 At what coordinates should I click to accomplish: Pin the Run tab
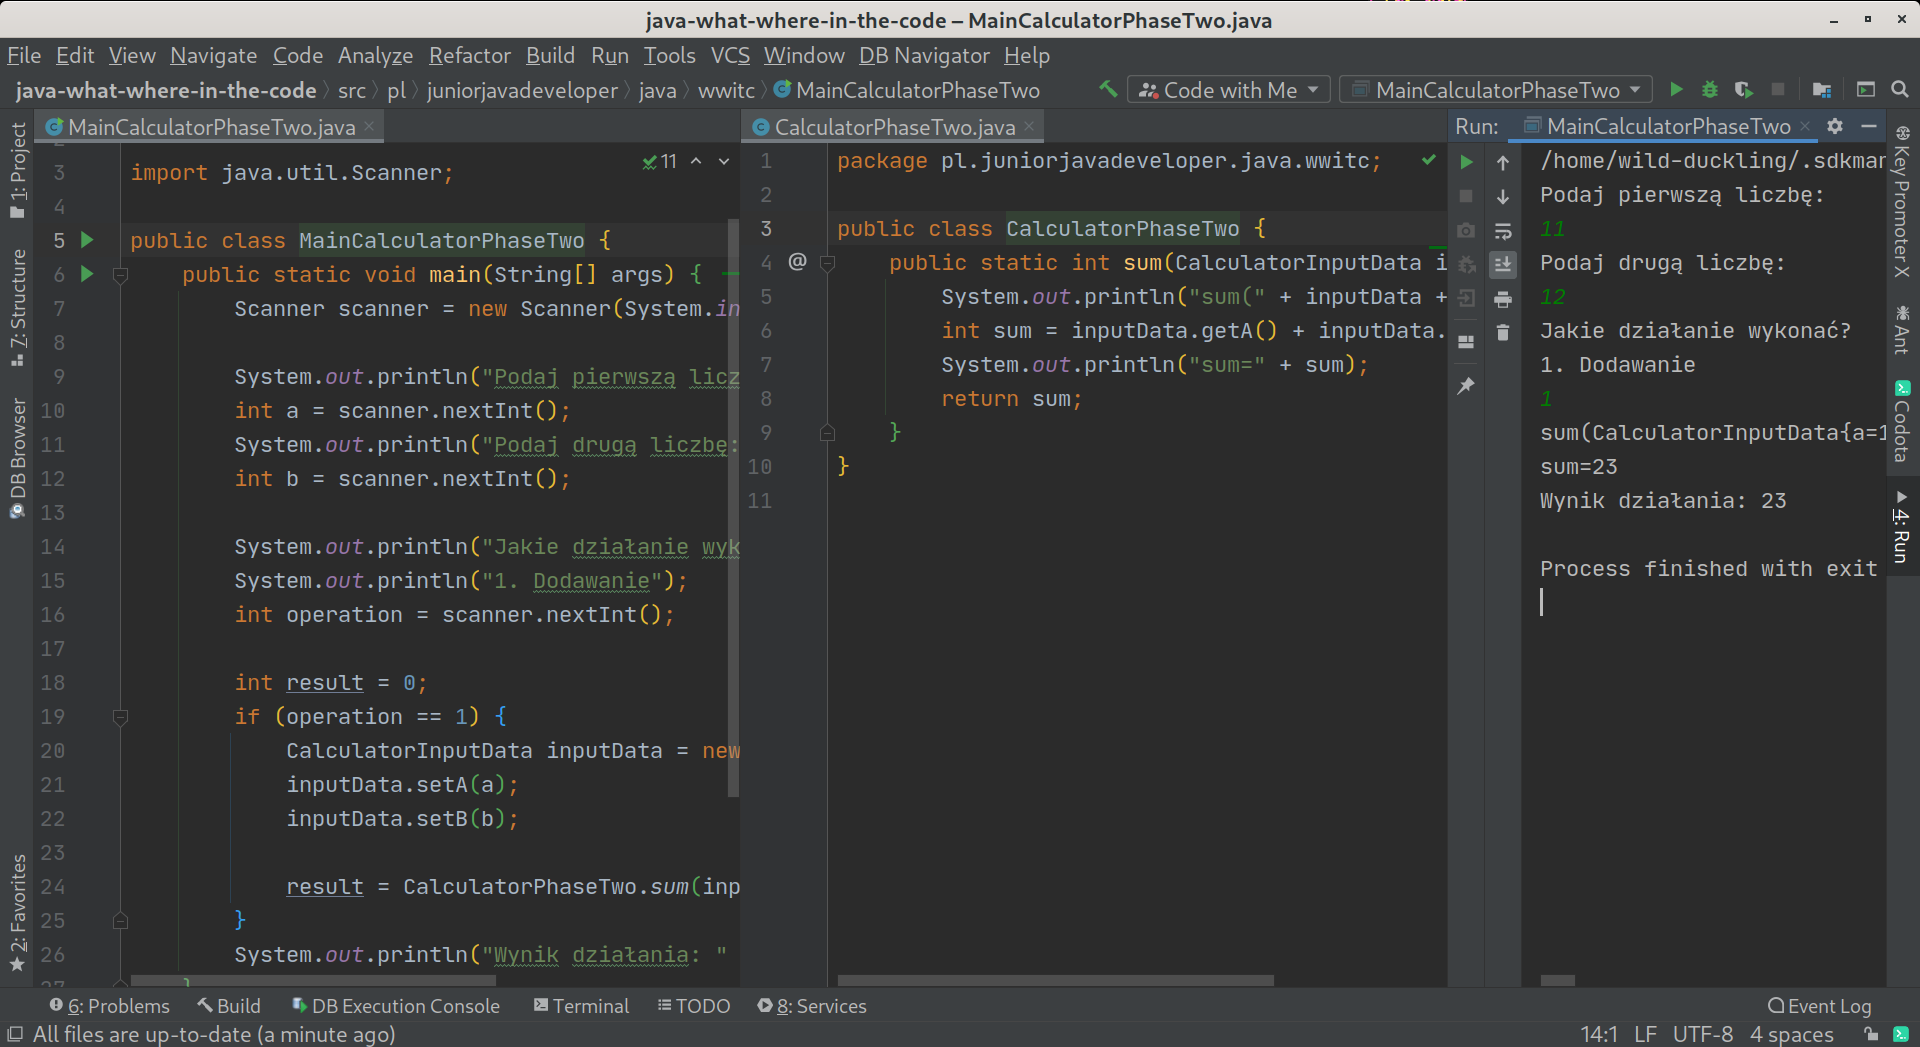pyautogui.click(x=1466, y=386)
